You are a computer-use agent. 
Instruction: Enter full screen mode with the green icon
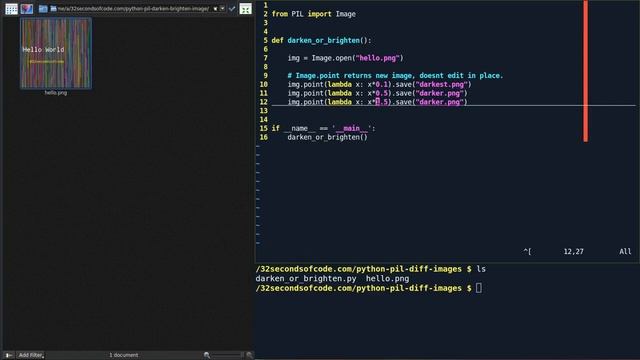(x=245, y=9)
